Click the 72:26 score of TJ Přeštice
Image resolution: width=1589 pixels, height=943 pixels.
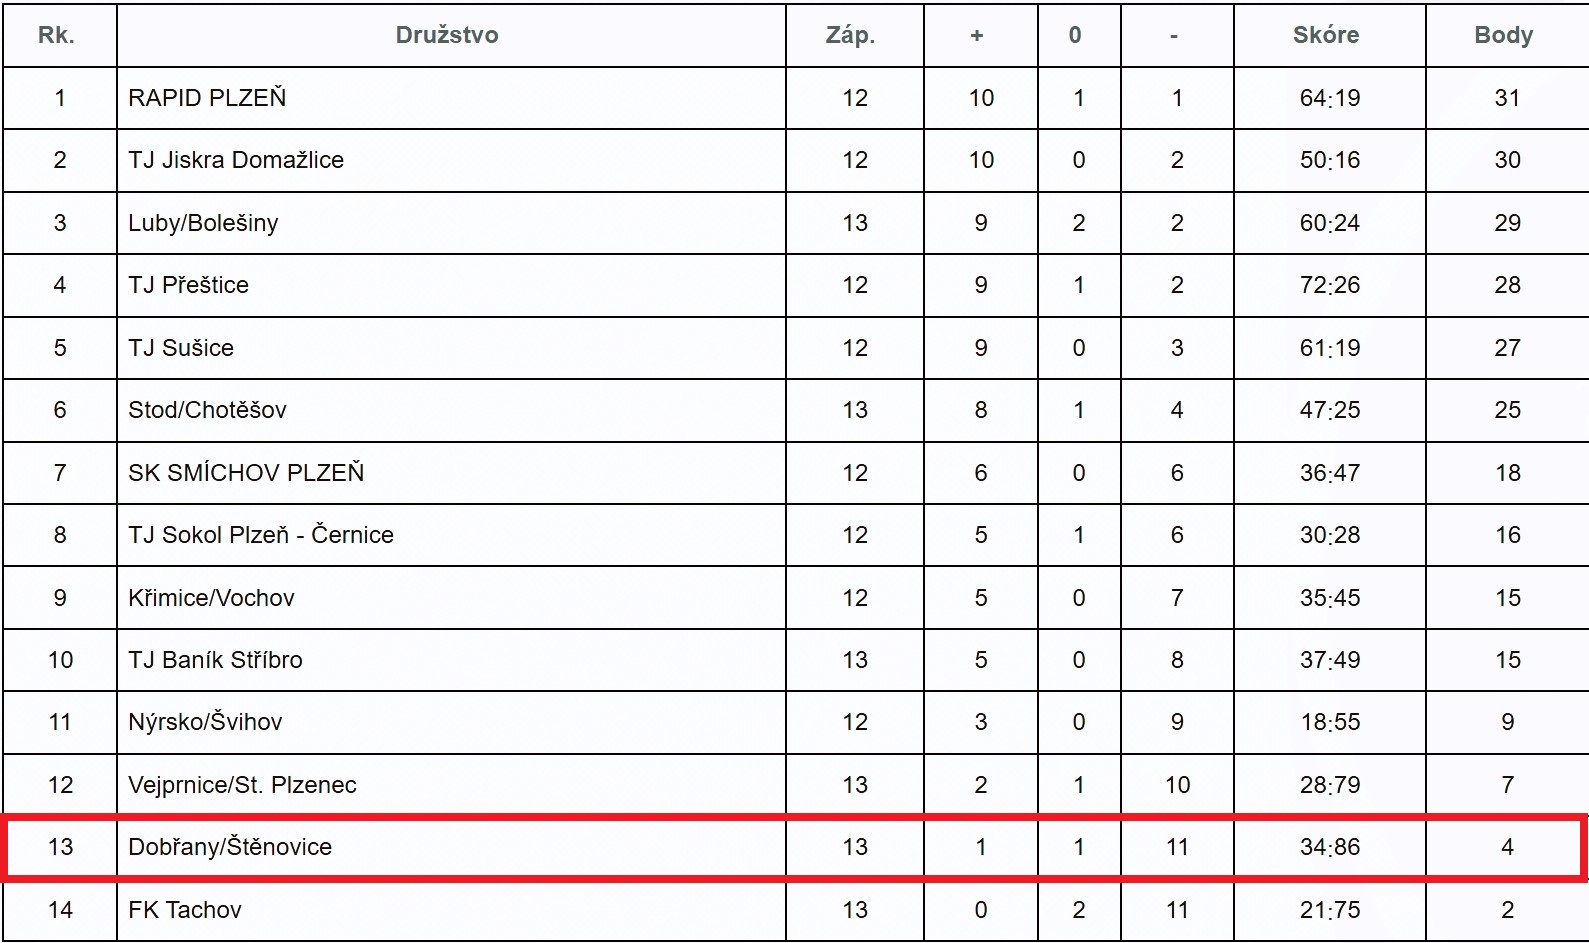point(1329,285)
